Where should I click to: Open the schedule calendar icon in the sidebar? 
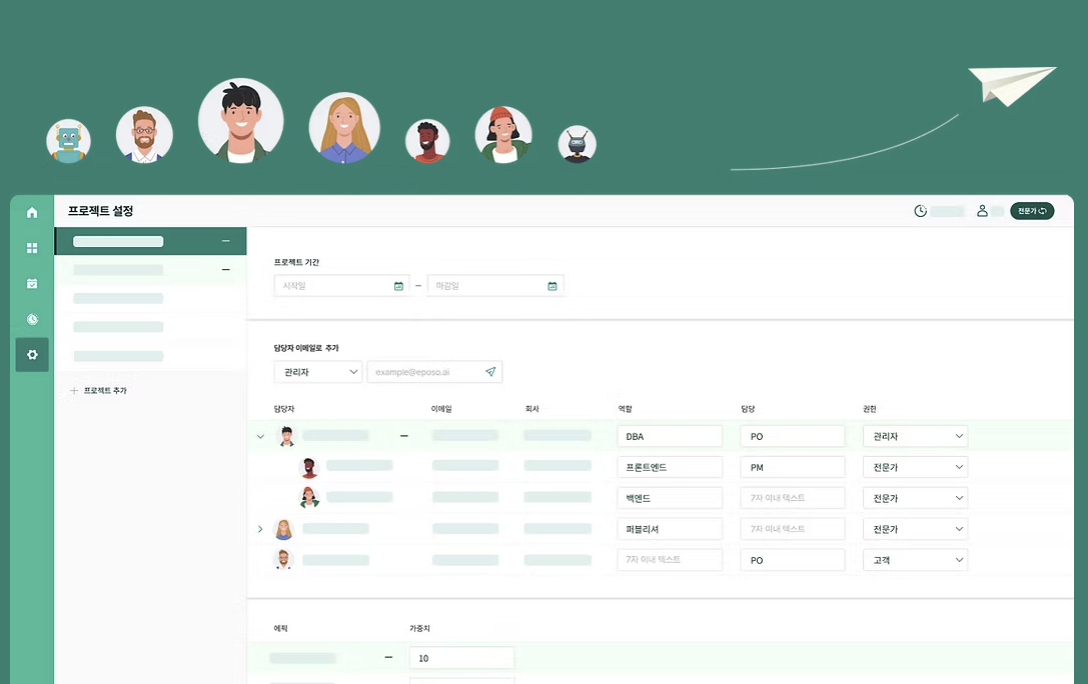(31, 283)
